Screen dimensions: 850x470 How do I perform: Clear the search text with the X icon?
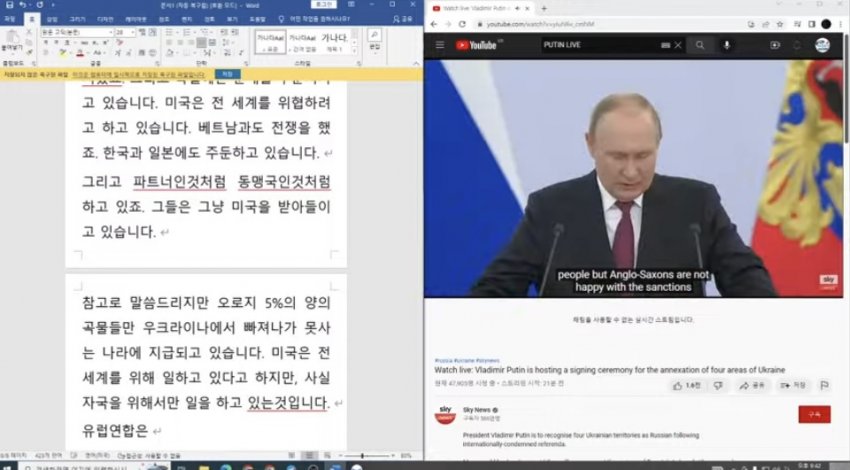click(678, 45)
